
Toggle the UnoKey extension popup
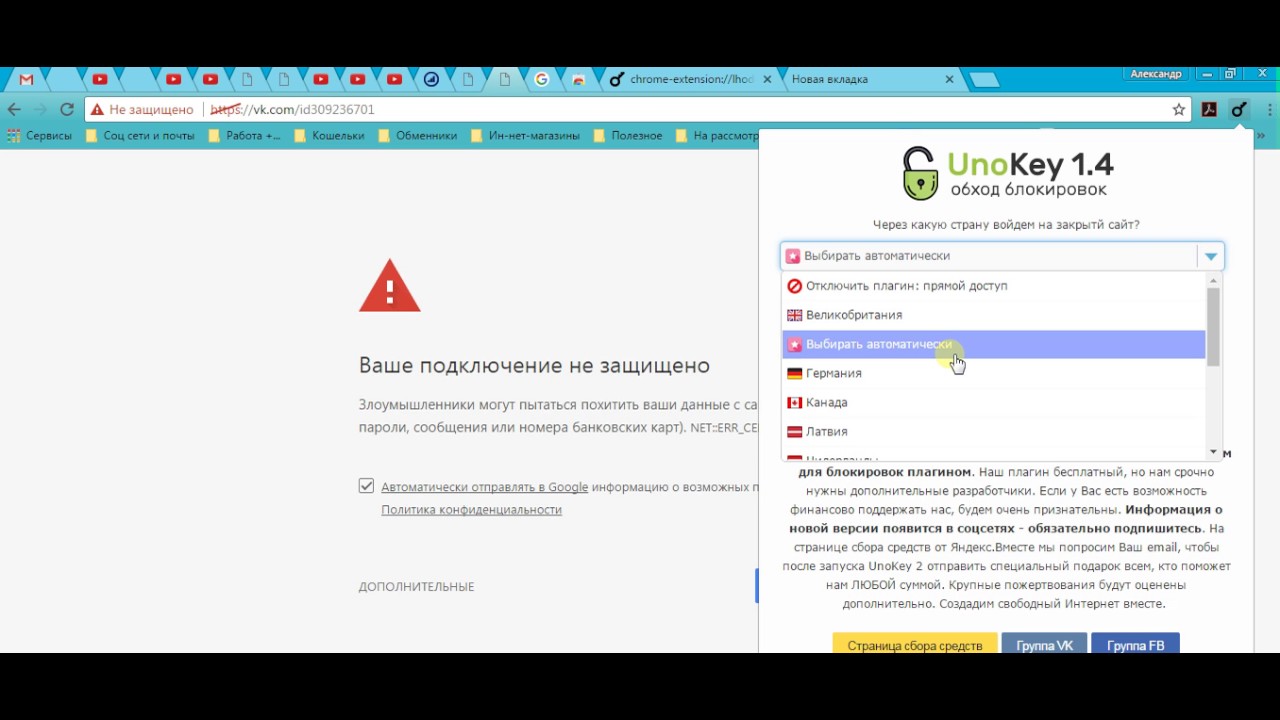click(x=1239, y=109)
